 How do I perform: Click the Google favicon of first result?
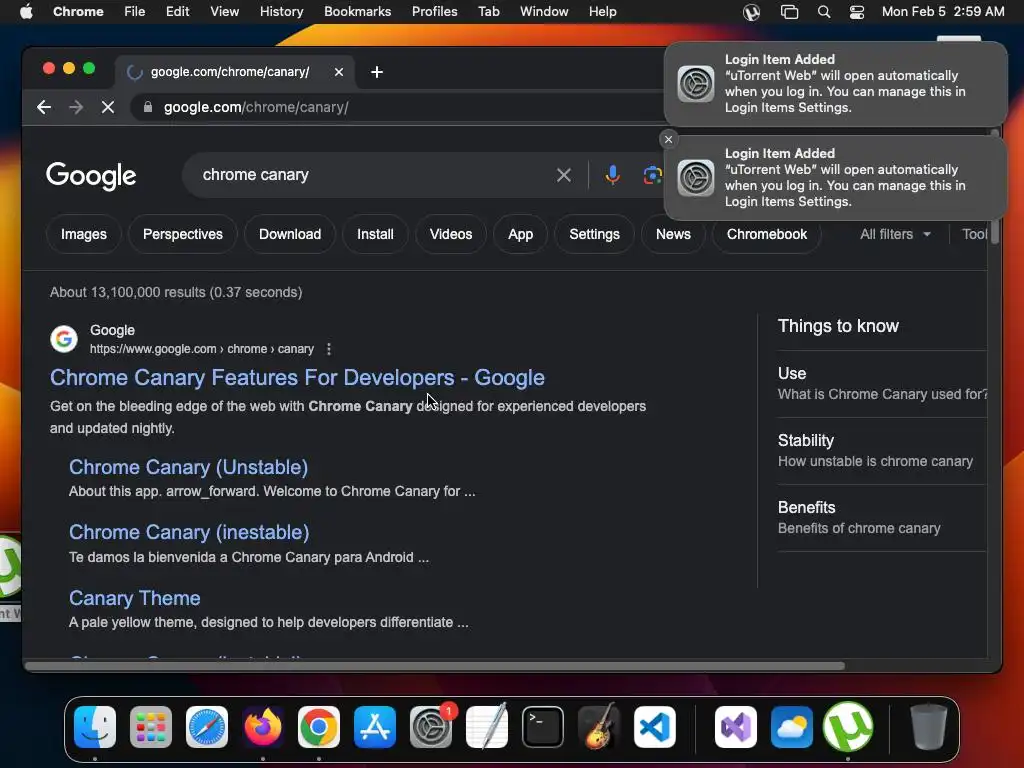[64, 339]
